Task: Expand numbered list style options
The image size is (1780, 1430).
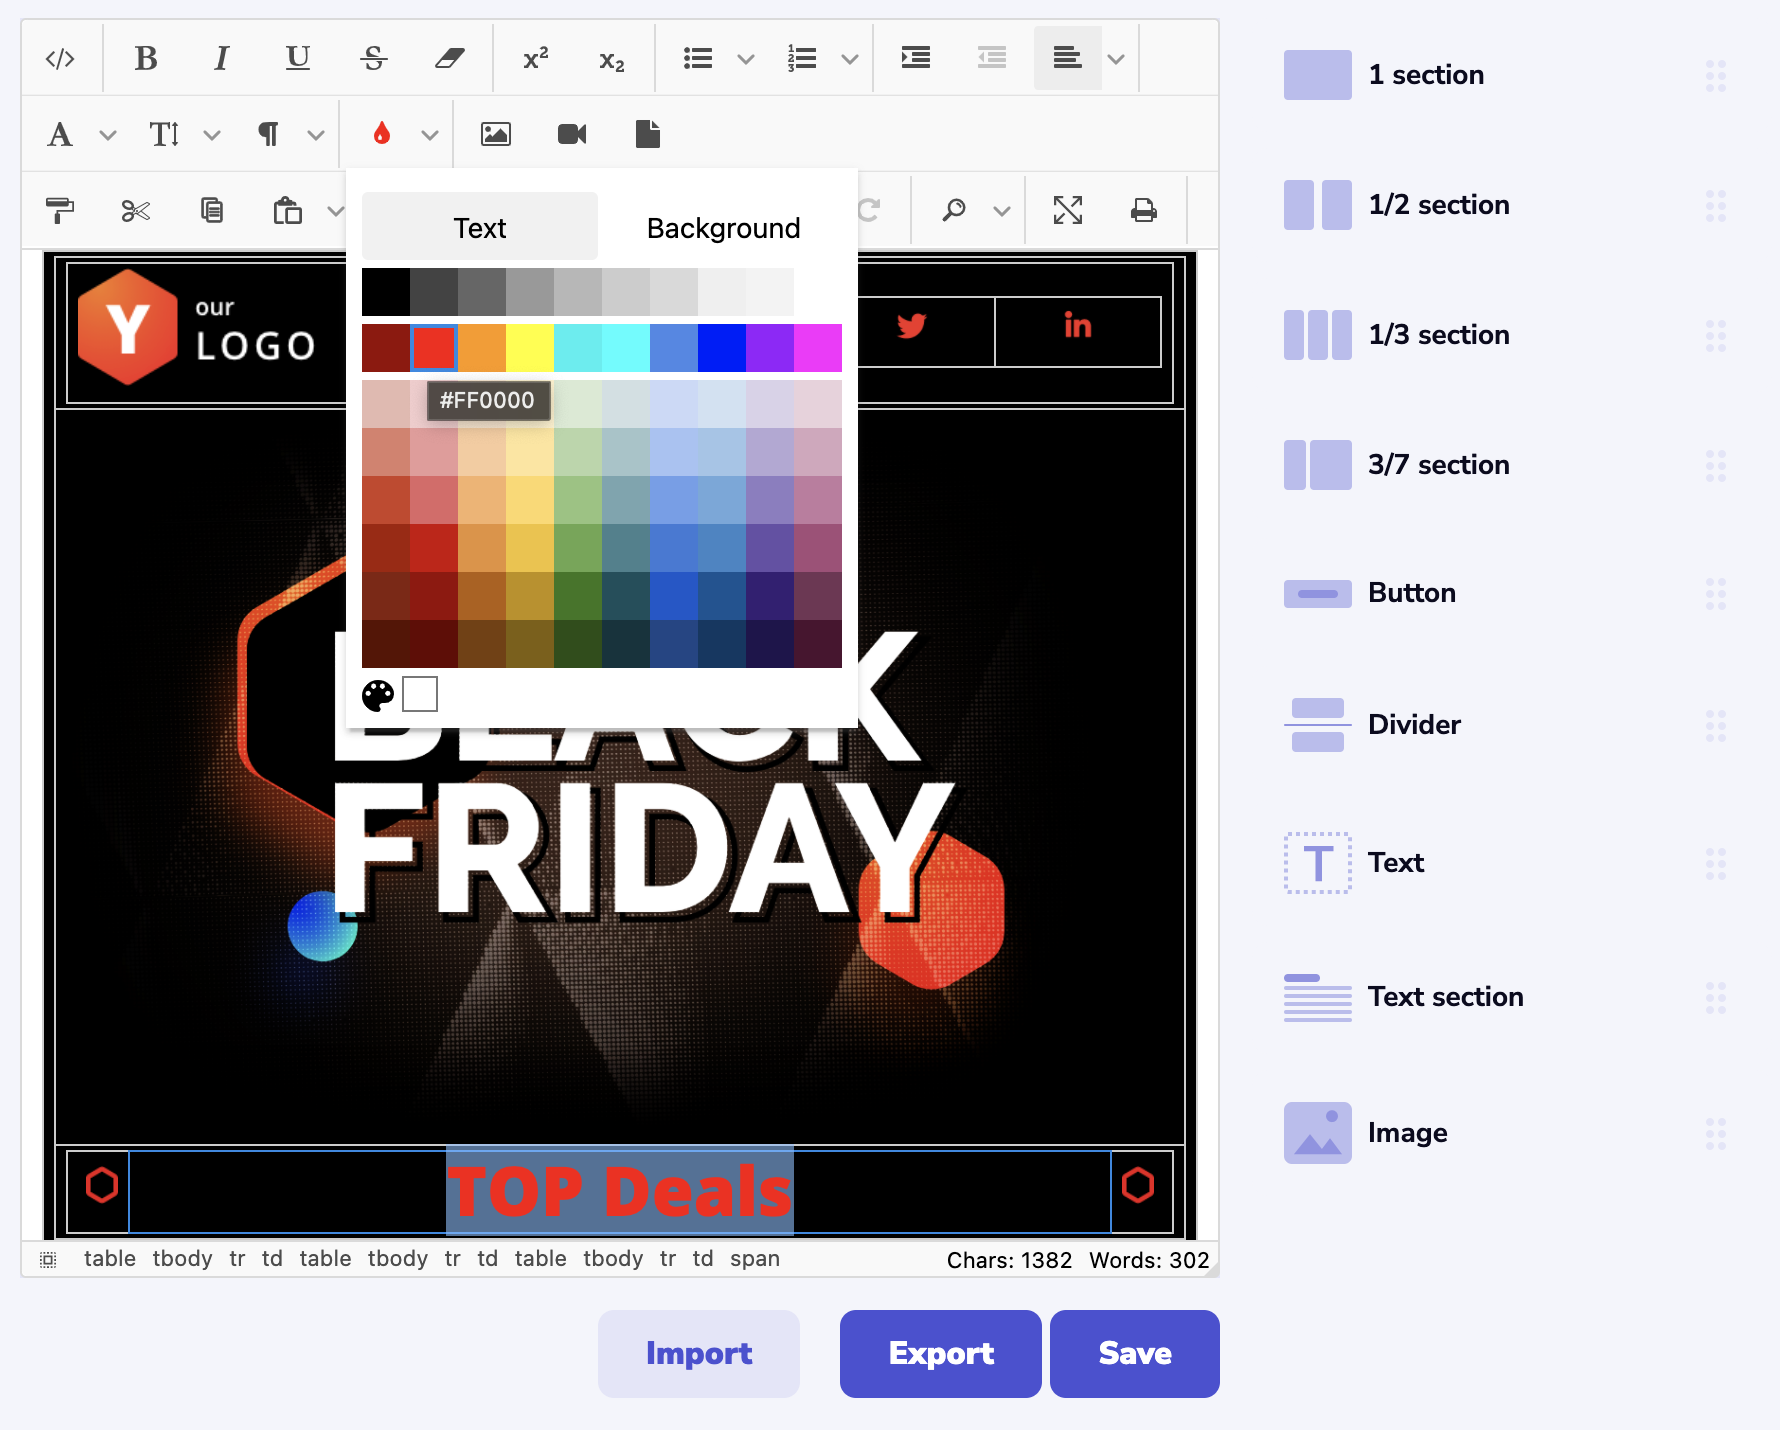Action: coord(850,59)
